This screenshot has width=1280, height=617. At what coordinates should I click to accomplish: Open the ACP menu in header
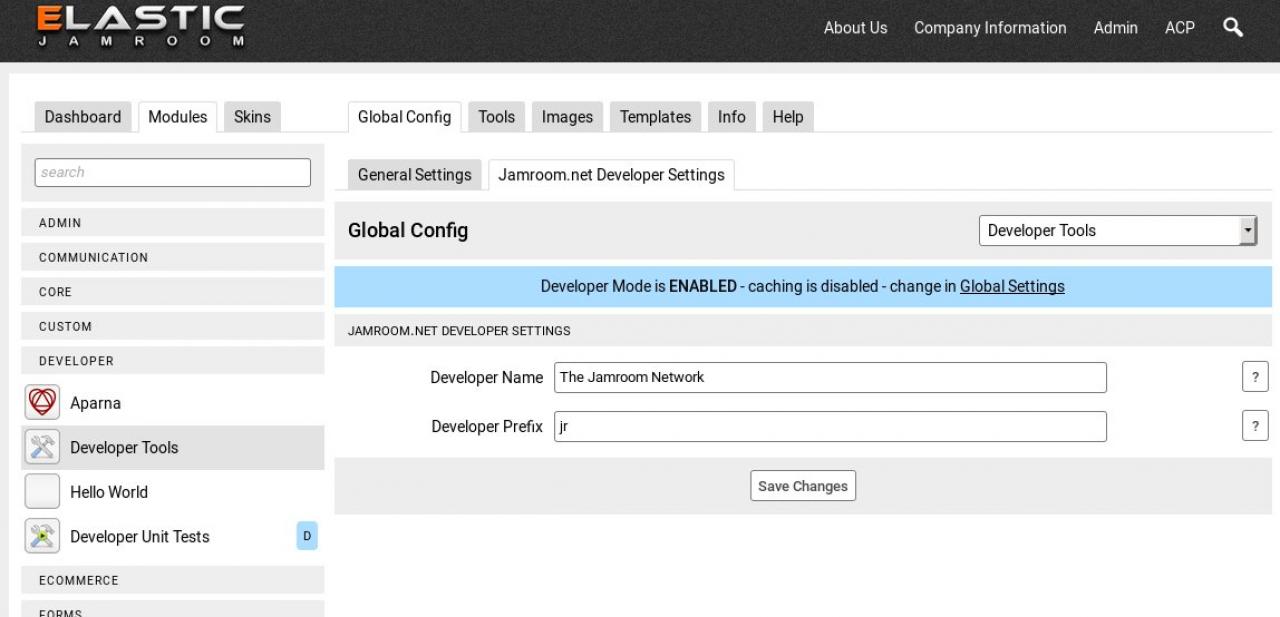1180,28
